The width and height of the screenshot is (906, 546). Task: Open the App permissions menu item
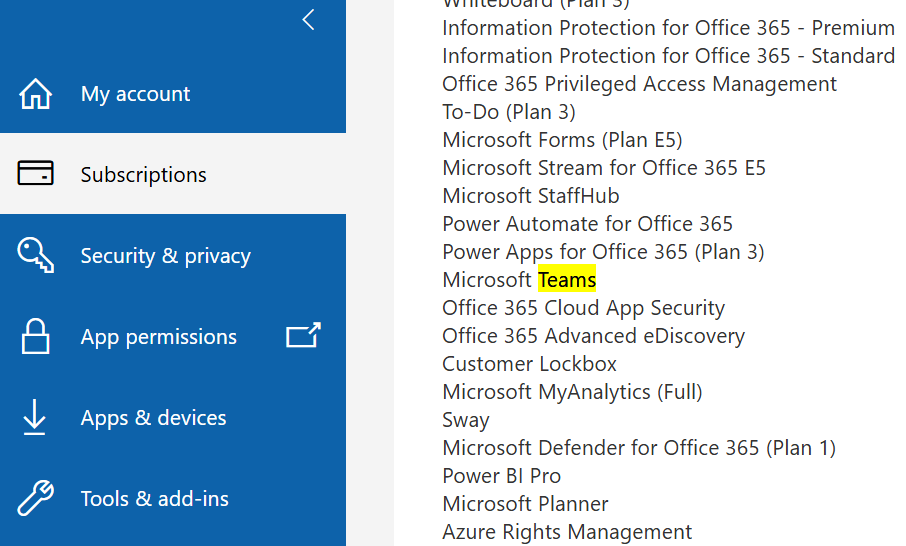point(159,337)
